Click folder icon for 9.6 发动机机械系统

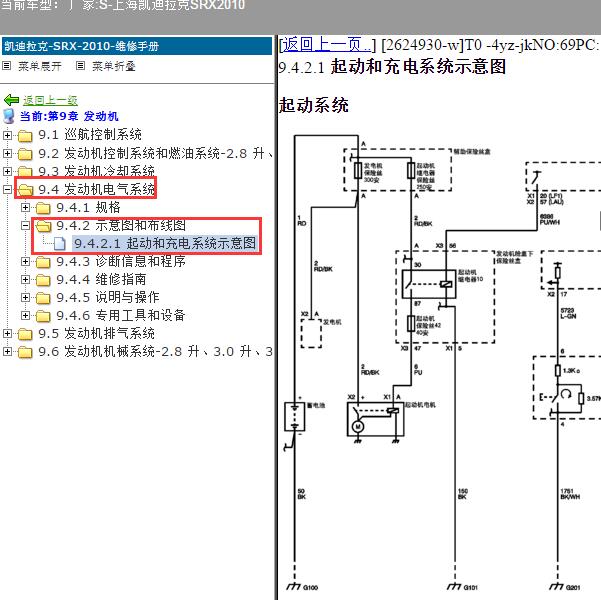pyautogui.click(x=25, y=352)
